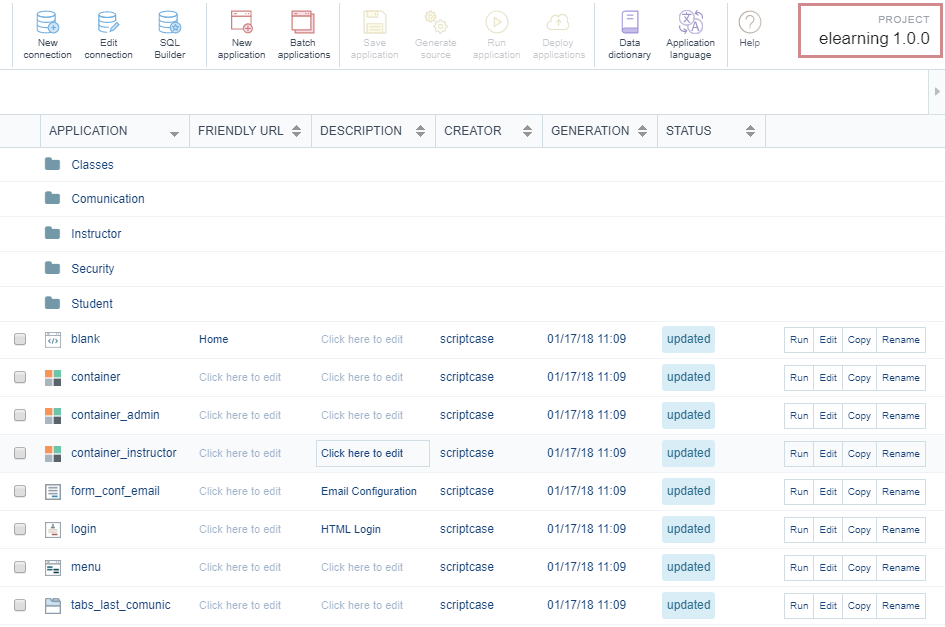Image resolution: width=945 pixels, height=627 pixels.
Task: Open the Data dictionary
Action: coord(629,34)
